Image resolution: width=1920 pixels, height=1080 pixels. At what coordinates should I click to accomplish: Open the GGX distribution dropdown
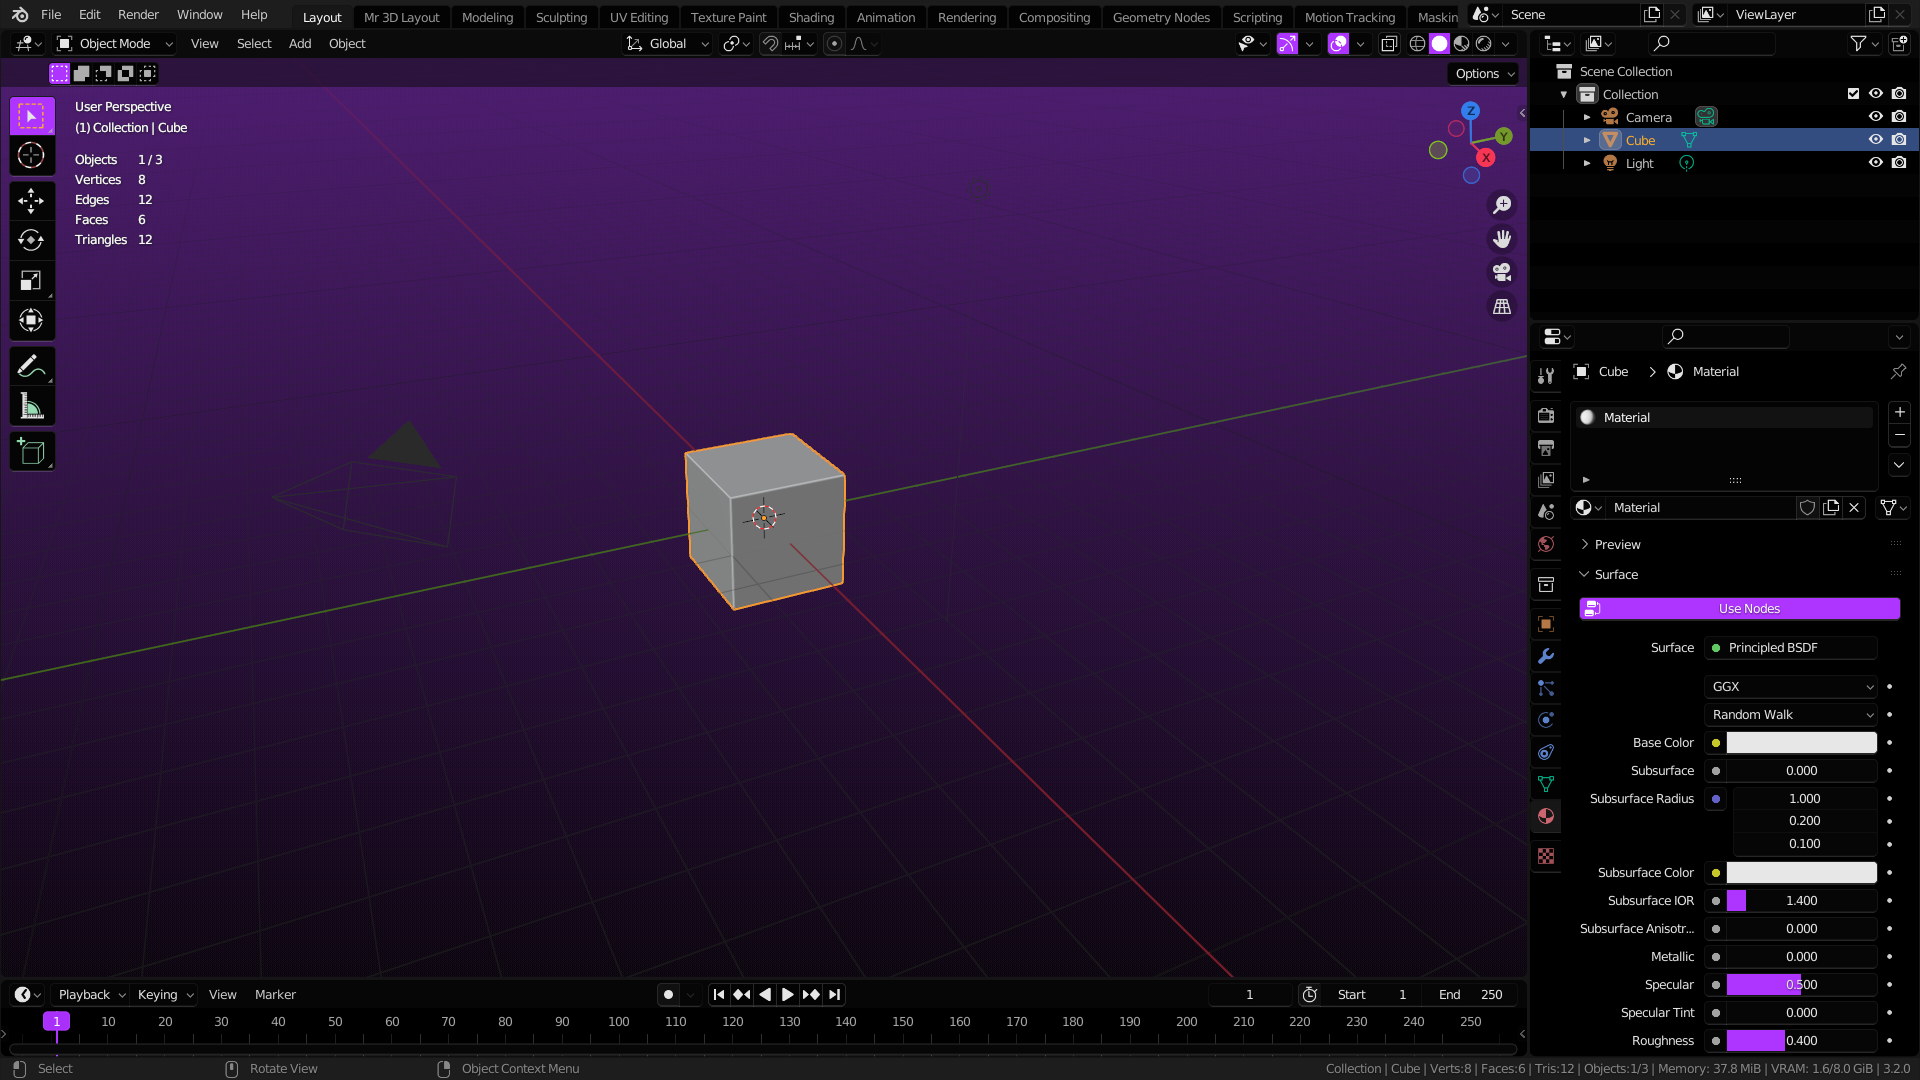[1790, 686]
